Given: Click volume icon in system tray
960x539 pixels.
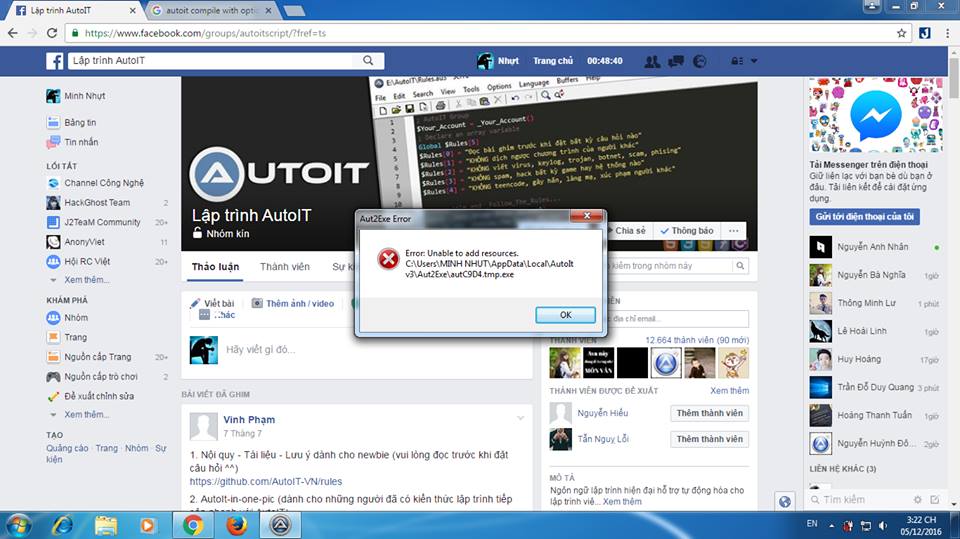Looking at the screenshot, I should [x=882, y=526].
